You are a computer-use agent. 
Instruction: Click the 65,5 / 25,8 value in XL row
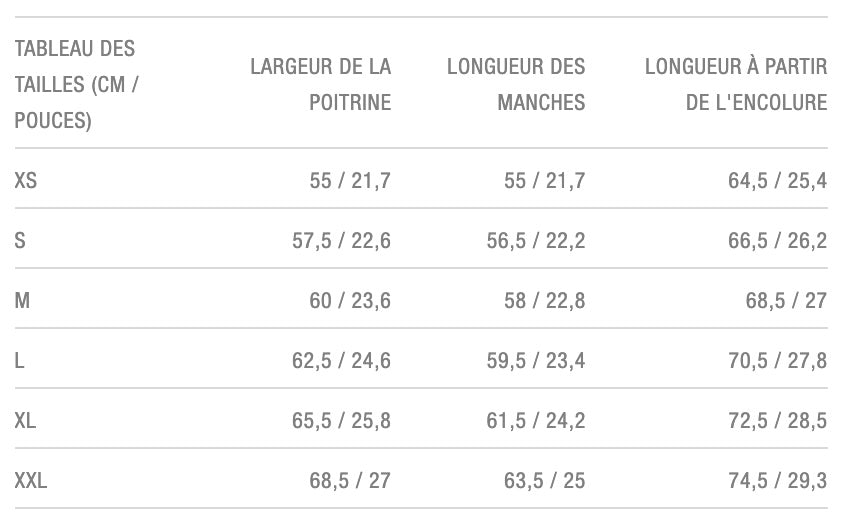coord(341,420)
